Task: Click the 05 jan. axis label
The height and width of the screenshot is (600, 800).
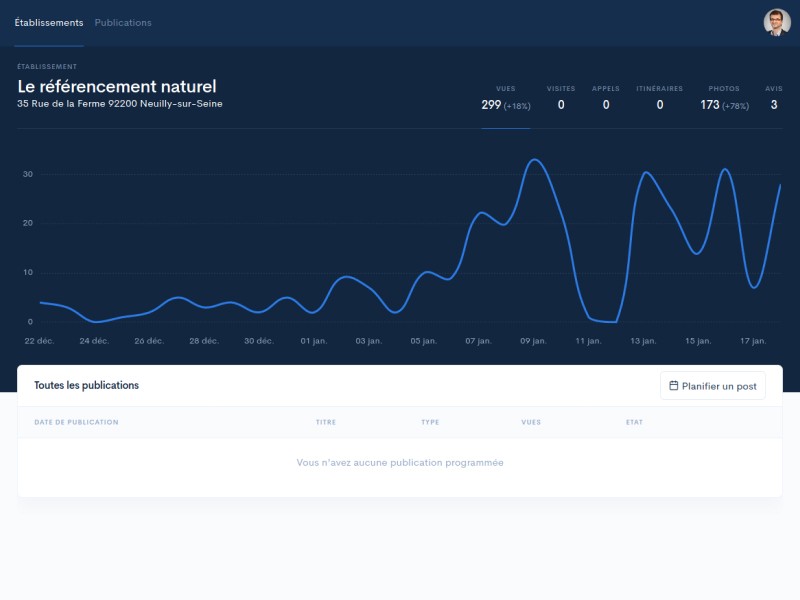Action: pyautogui.click(x=423, y=341)
